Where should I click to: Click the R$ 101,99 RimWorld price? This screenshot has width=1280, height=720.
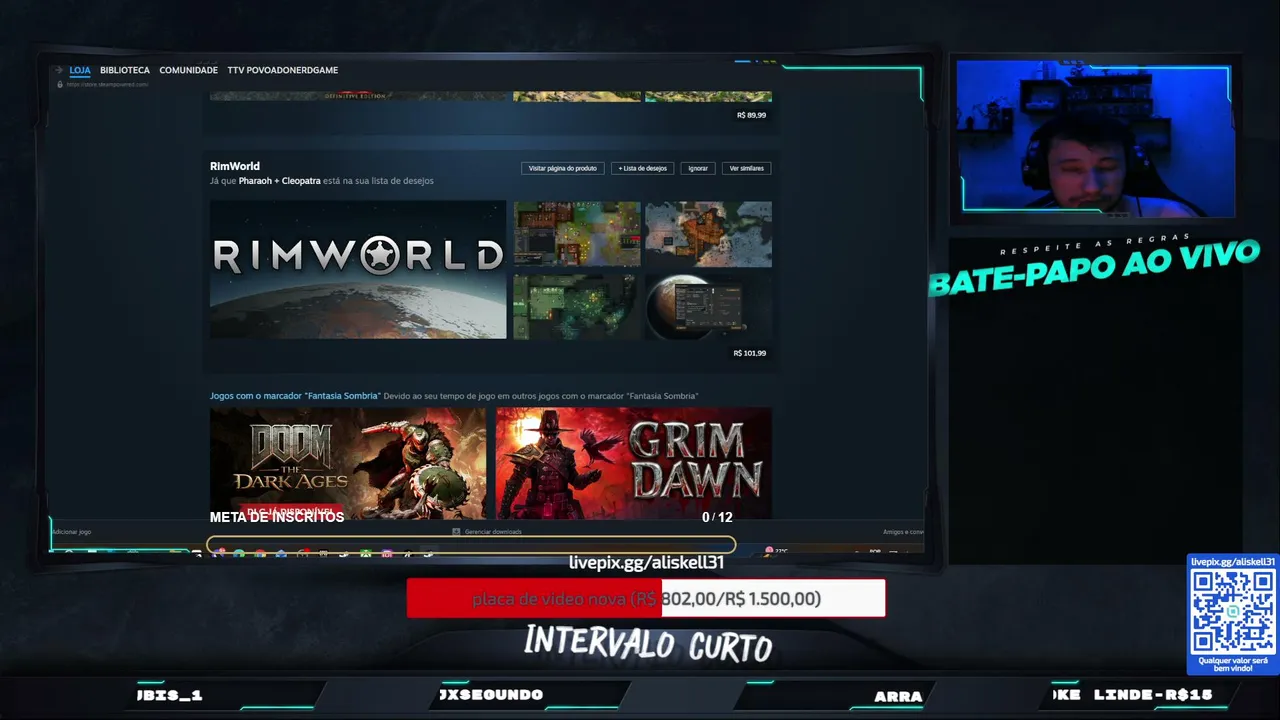point(750,353)
